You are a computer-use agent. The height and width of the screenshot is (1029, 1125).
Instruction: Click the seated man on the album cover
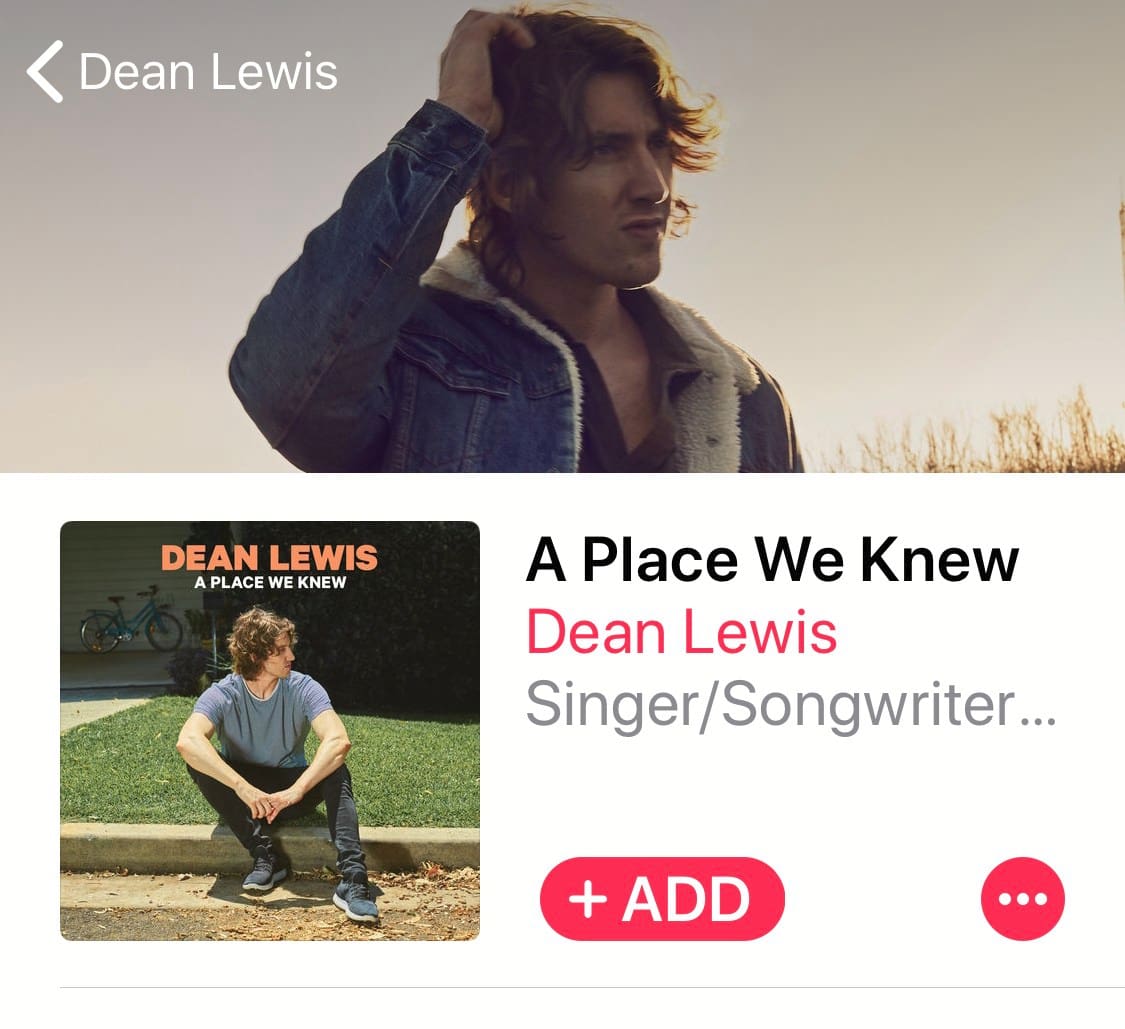pyautogui.click(x=276, y=761)
